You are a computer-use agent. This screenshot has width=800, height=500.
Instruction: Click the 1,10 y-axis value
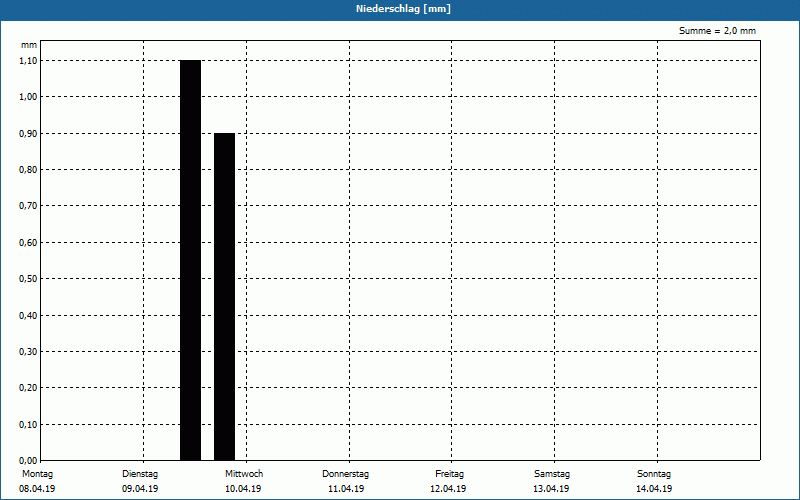(x=28, y=61)
